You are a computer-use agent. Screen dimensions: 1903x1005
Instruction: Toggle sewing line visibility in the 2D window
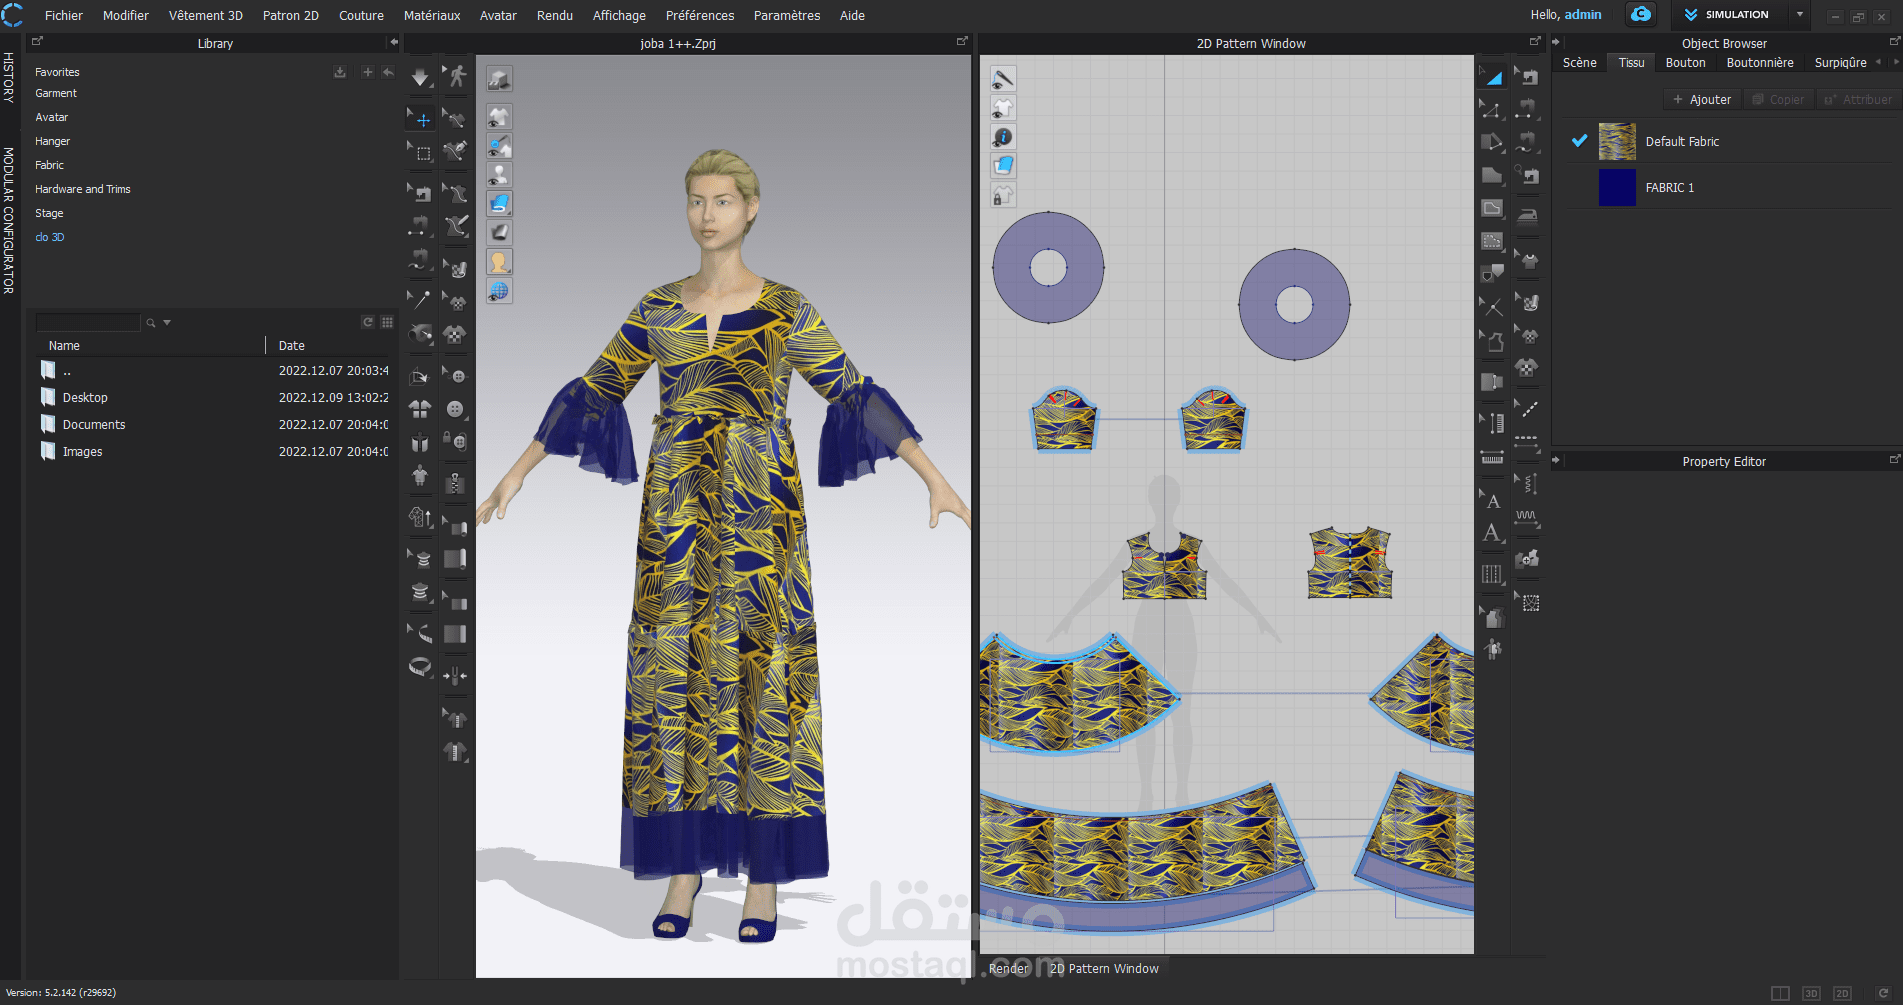coord(1003,78)
